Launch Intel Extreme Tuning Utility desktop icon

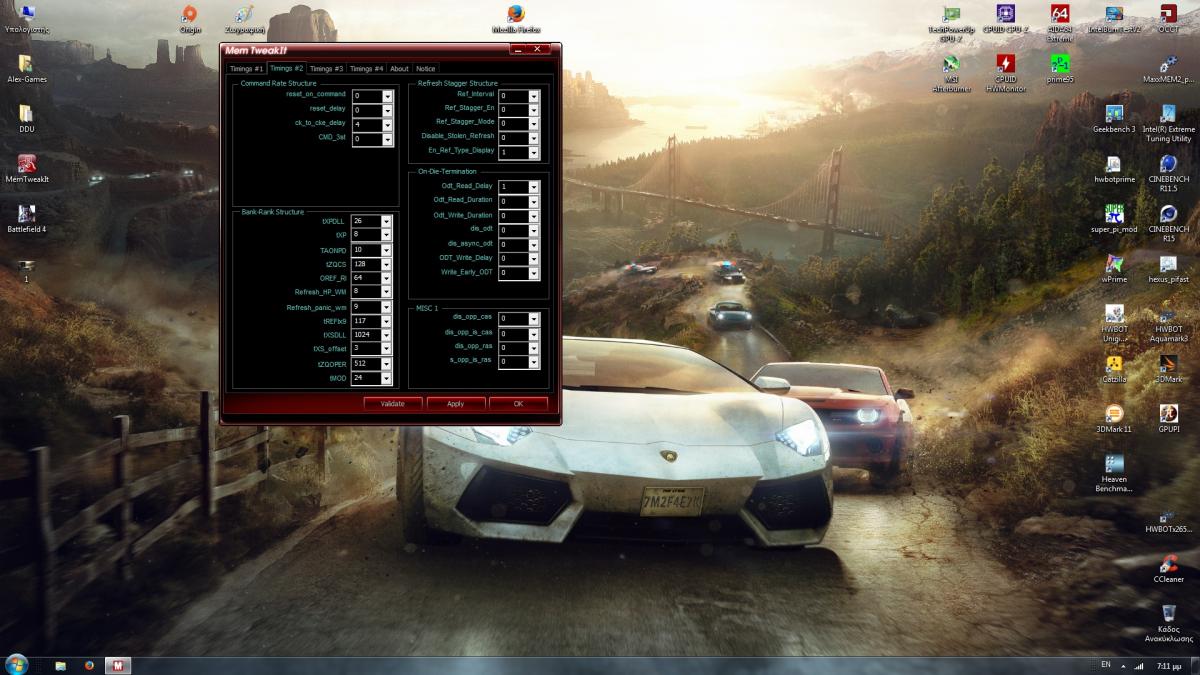click(x=1168, y=121)
